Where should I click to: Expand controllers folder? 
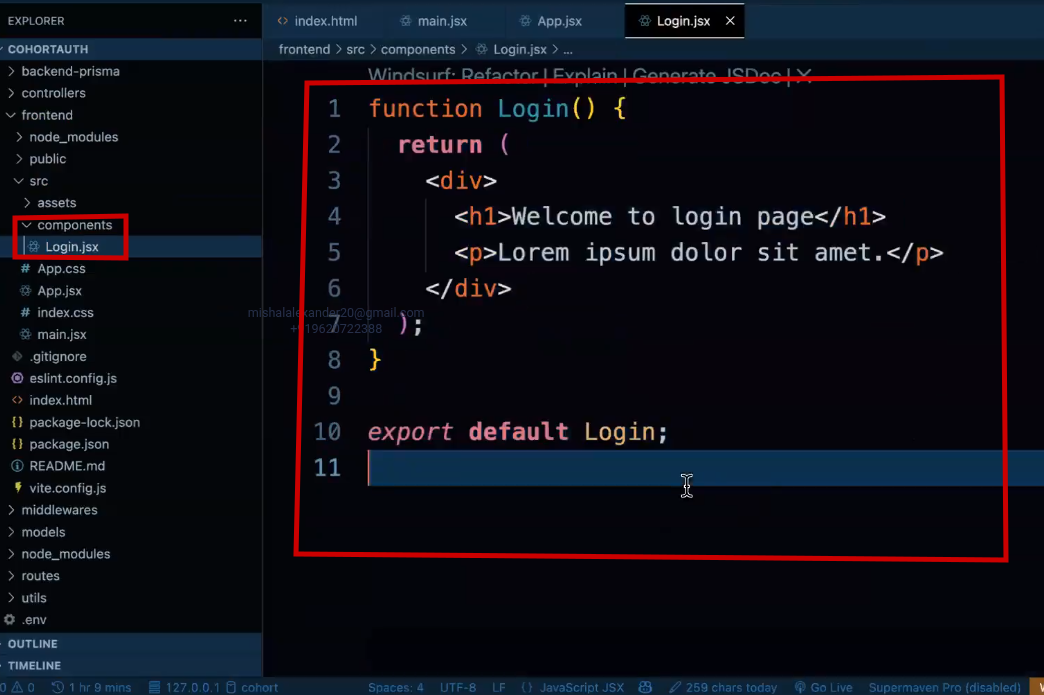pos(53,93)
